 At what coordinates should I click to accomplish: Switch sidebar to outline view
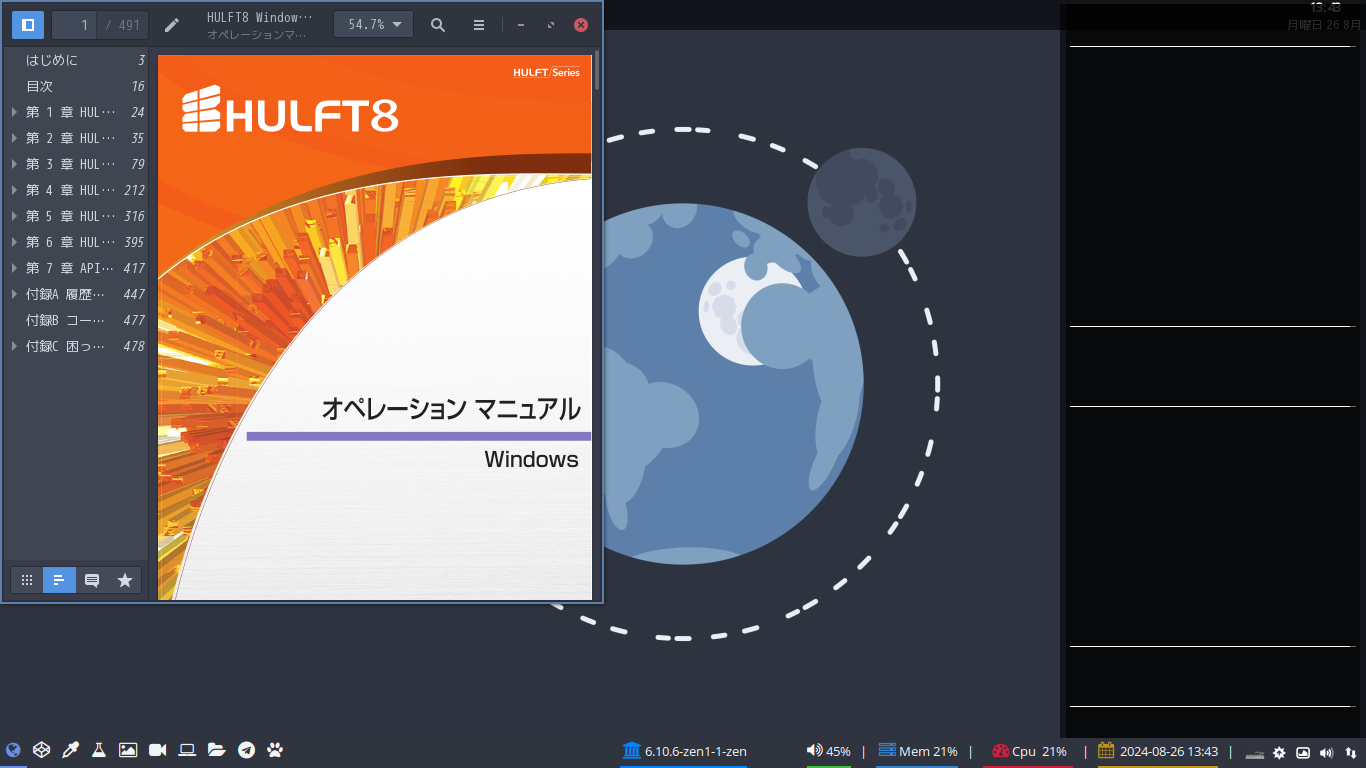tap(60, 580)
